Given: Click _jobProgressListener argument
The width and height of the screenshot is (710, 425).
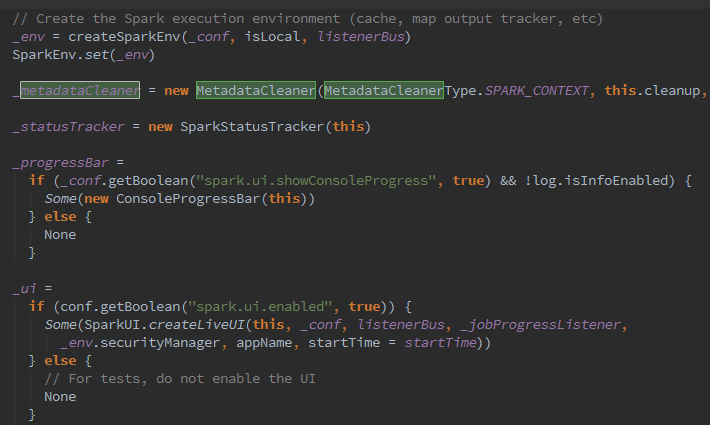Looking at the screenshot, I should pos(540,325).
